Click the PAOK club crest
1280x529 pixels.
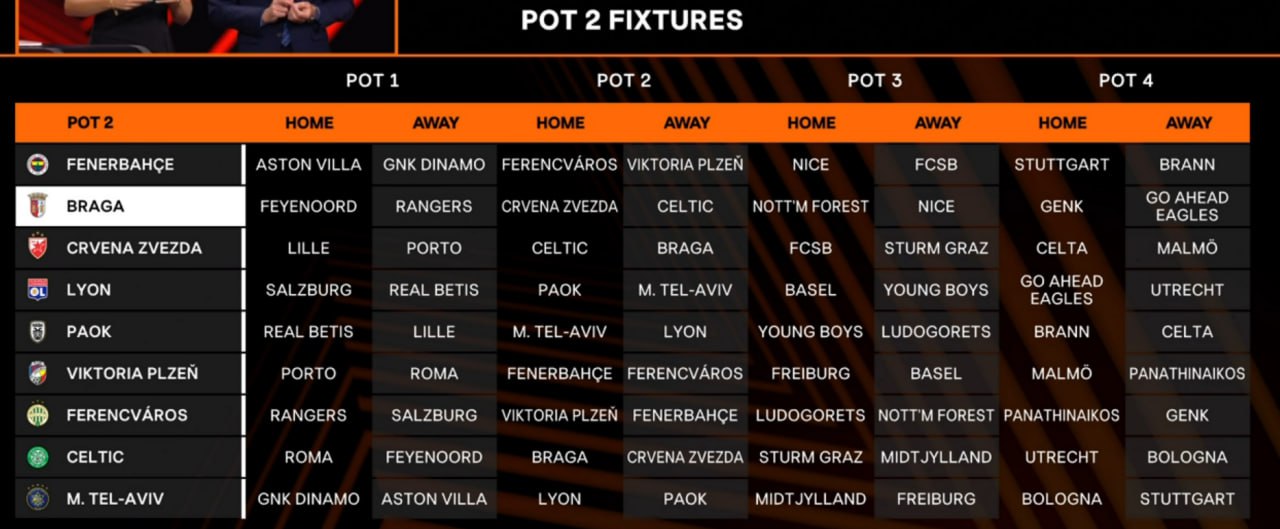38,332
